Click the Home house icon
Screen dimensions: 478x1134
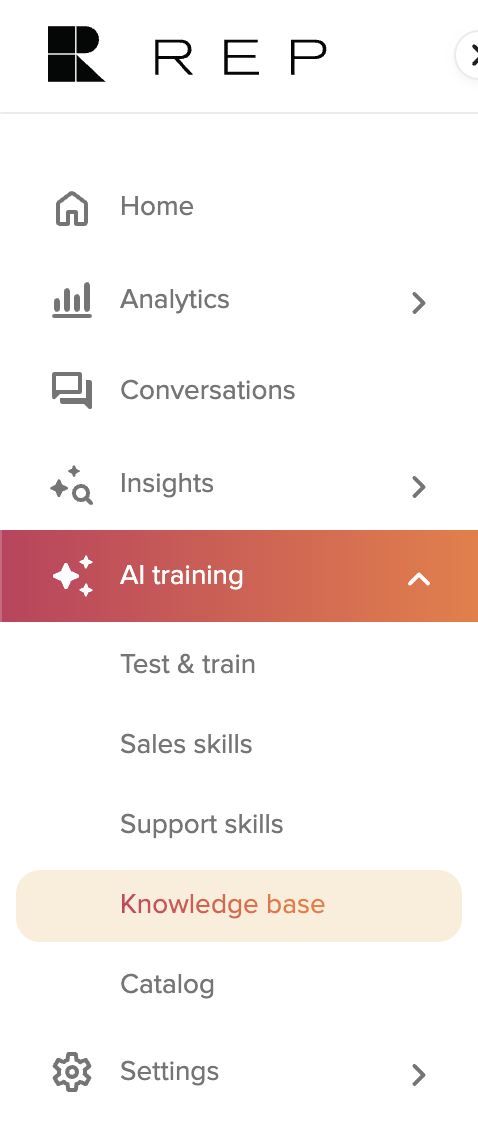coord(72,208)
